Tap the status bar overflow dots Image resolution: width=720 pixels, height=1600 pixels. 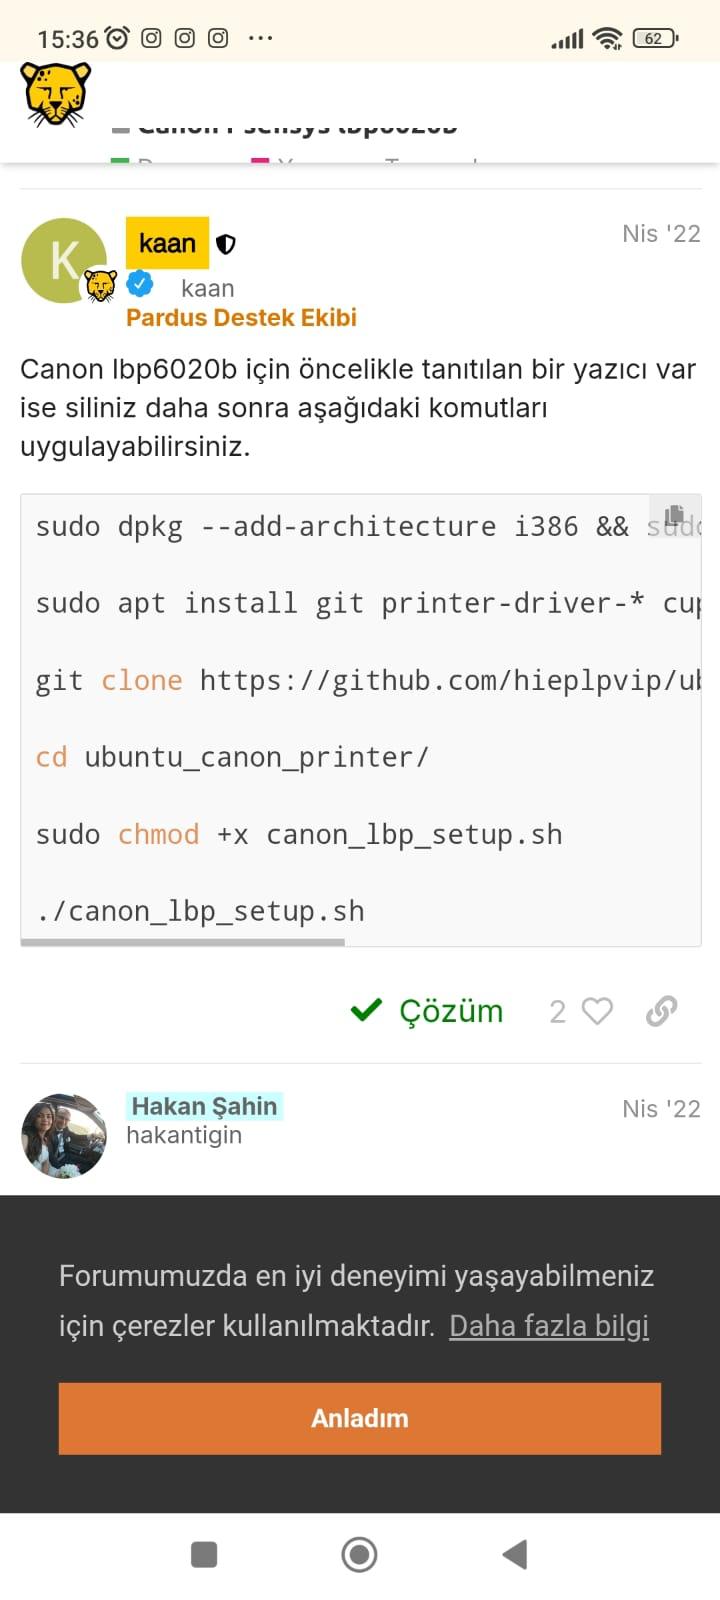pyautogui.click(x=260, y=38)
